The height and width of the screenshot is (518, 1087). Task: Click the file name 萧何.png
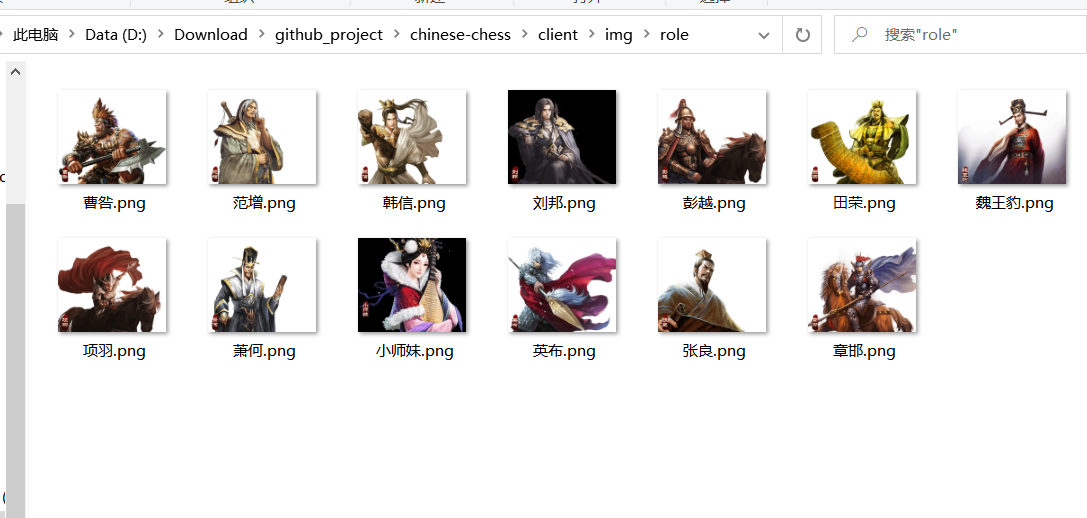[264, 351]
